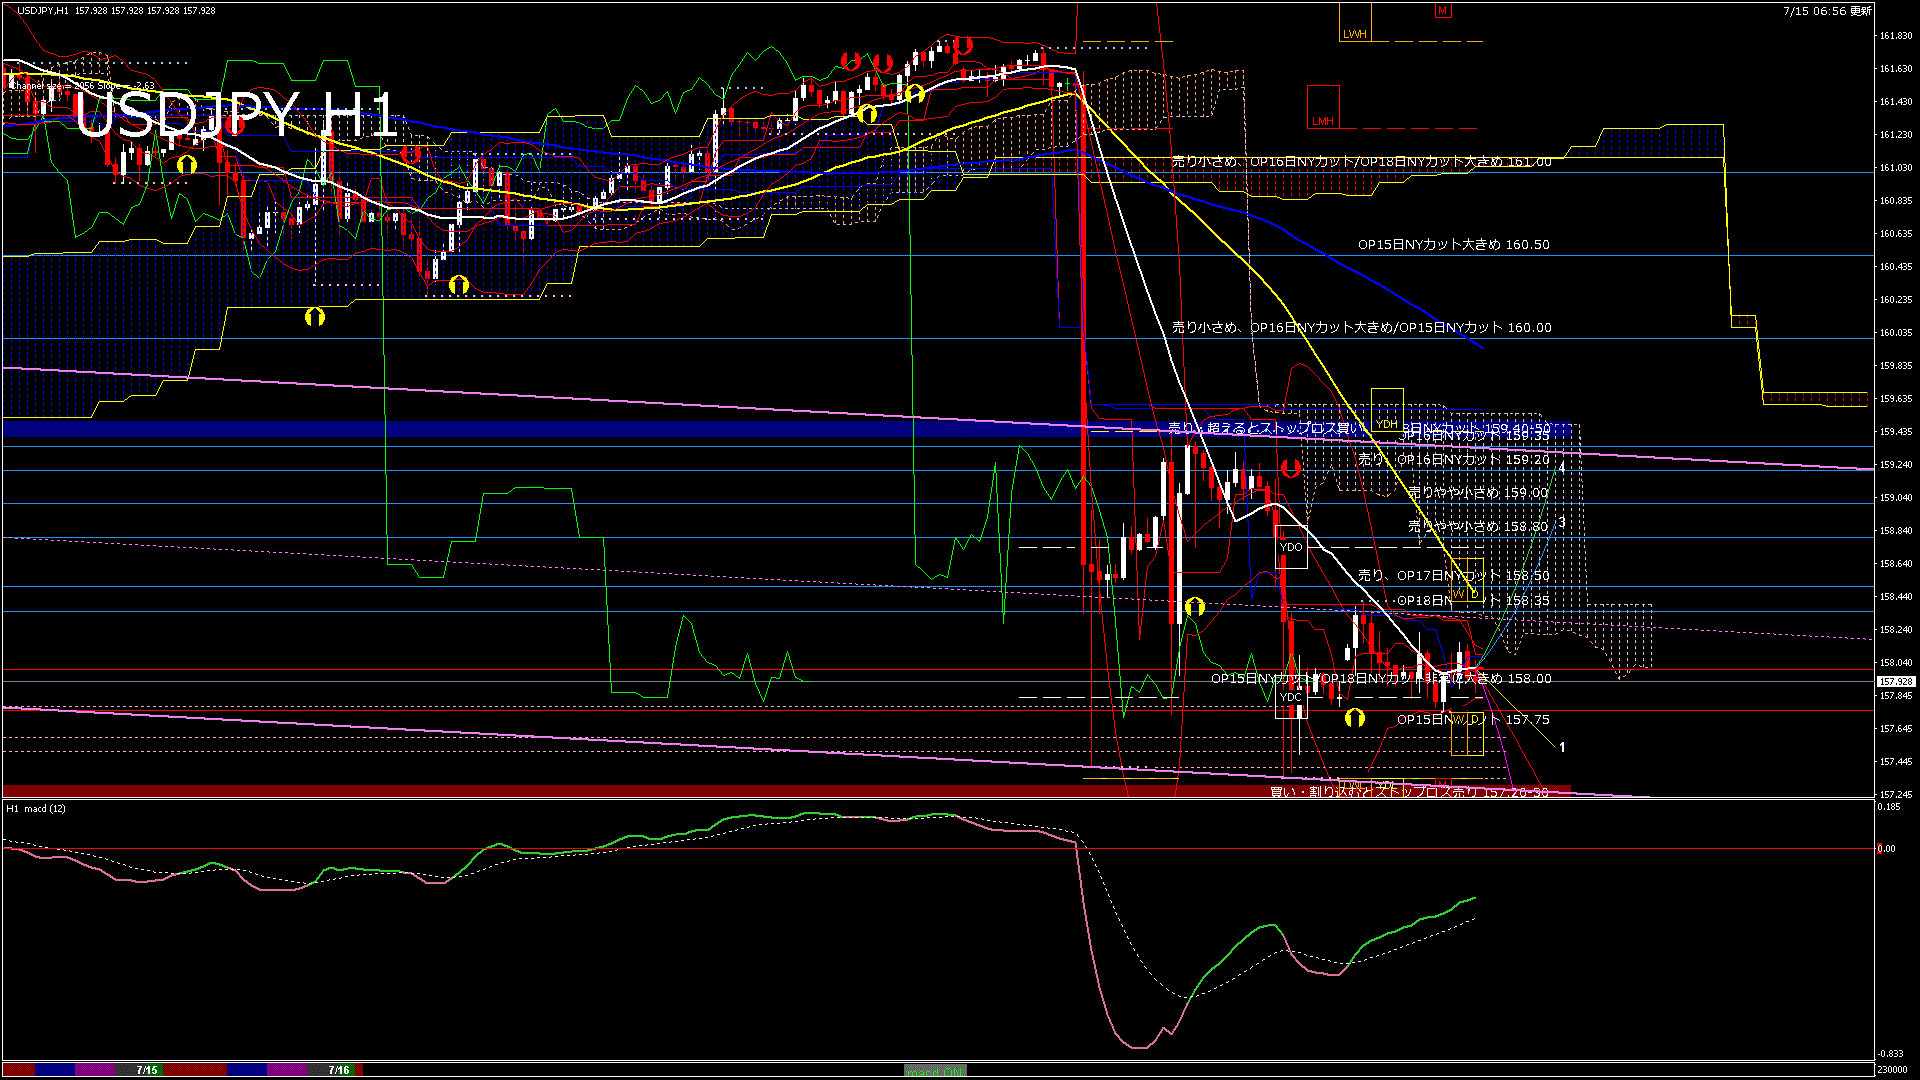Screen dimensions: 1920x1080
Task: Toggle the macd ON button
Action: [x=934, y=1070]
